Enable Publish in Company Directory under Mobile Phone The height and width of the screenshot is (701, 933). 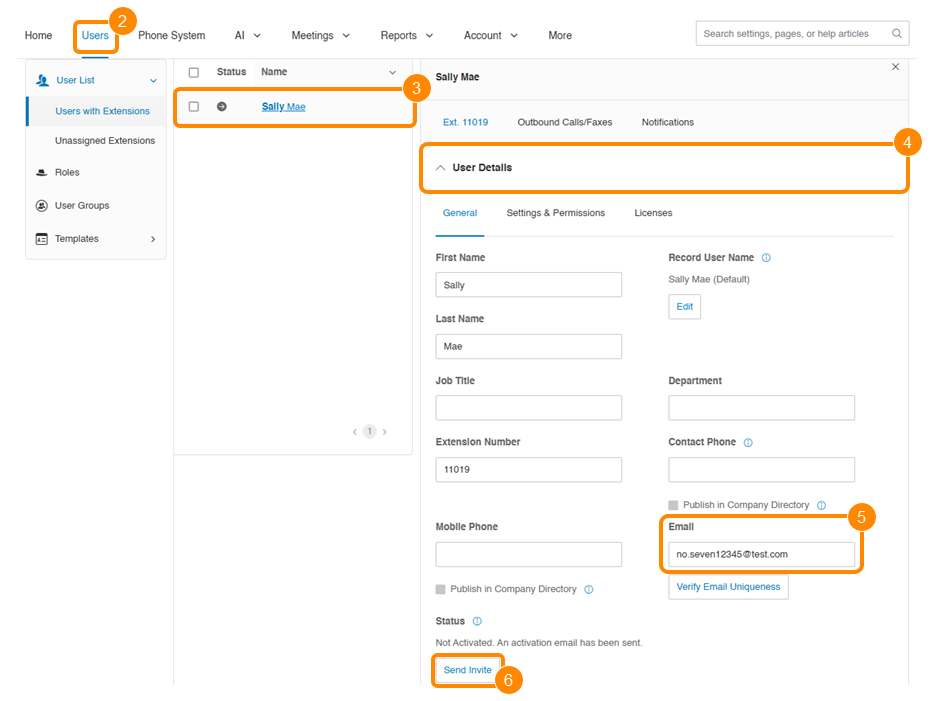point(441,589)
